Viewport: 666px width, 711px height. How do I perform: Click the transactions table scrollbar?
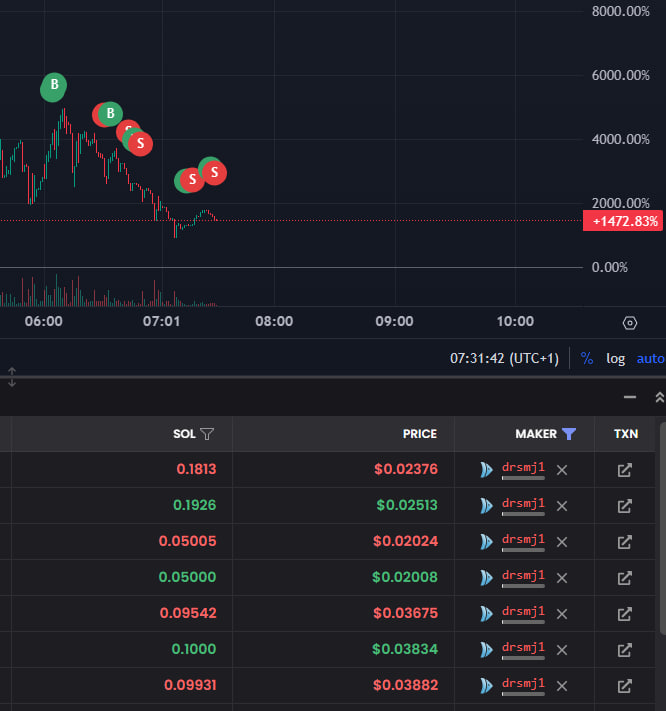click(x=662, y=528)
